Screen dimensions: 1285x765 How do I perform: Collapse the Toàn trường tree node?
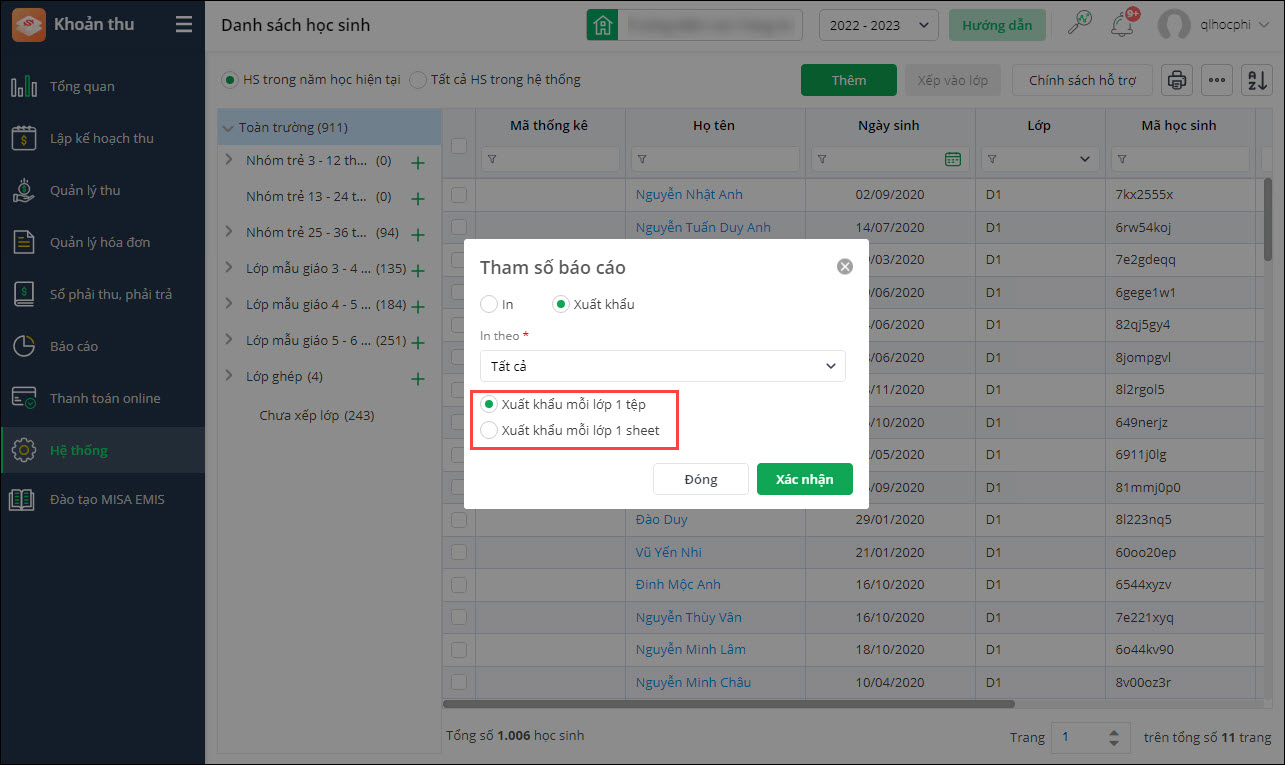(229, 128)
